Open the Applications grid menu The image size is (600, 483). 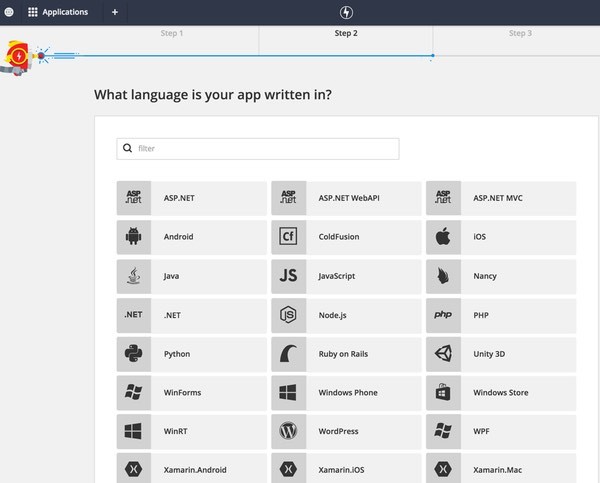point(58,12)
